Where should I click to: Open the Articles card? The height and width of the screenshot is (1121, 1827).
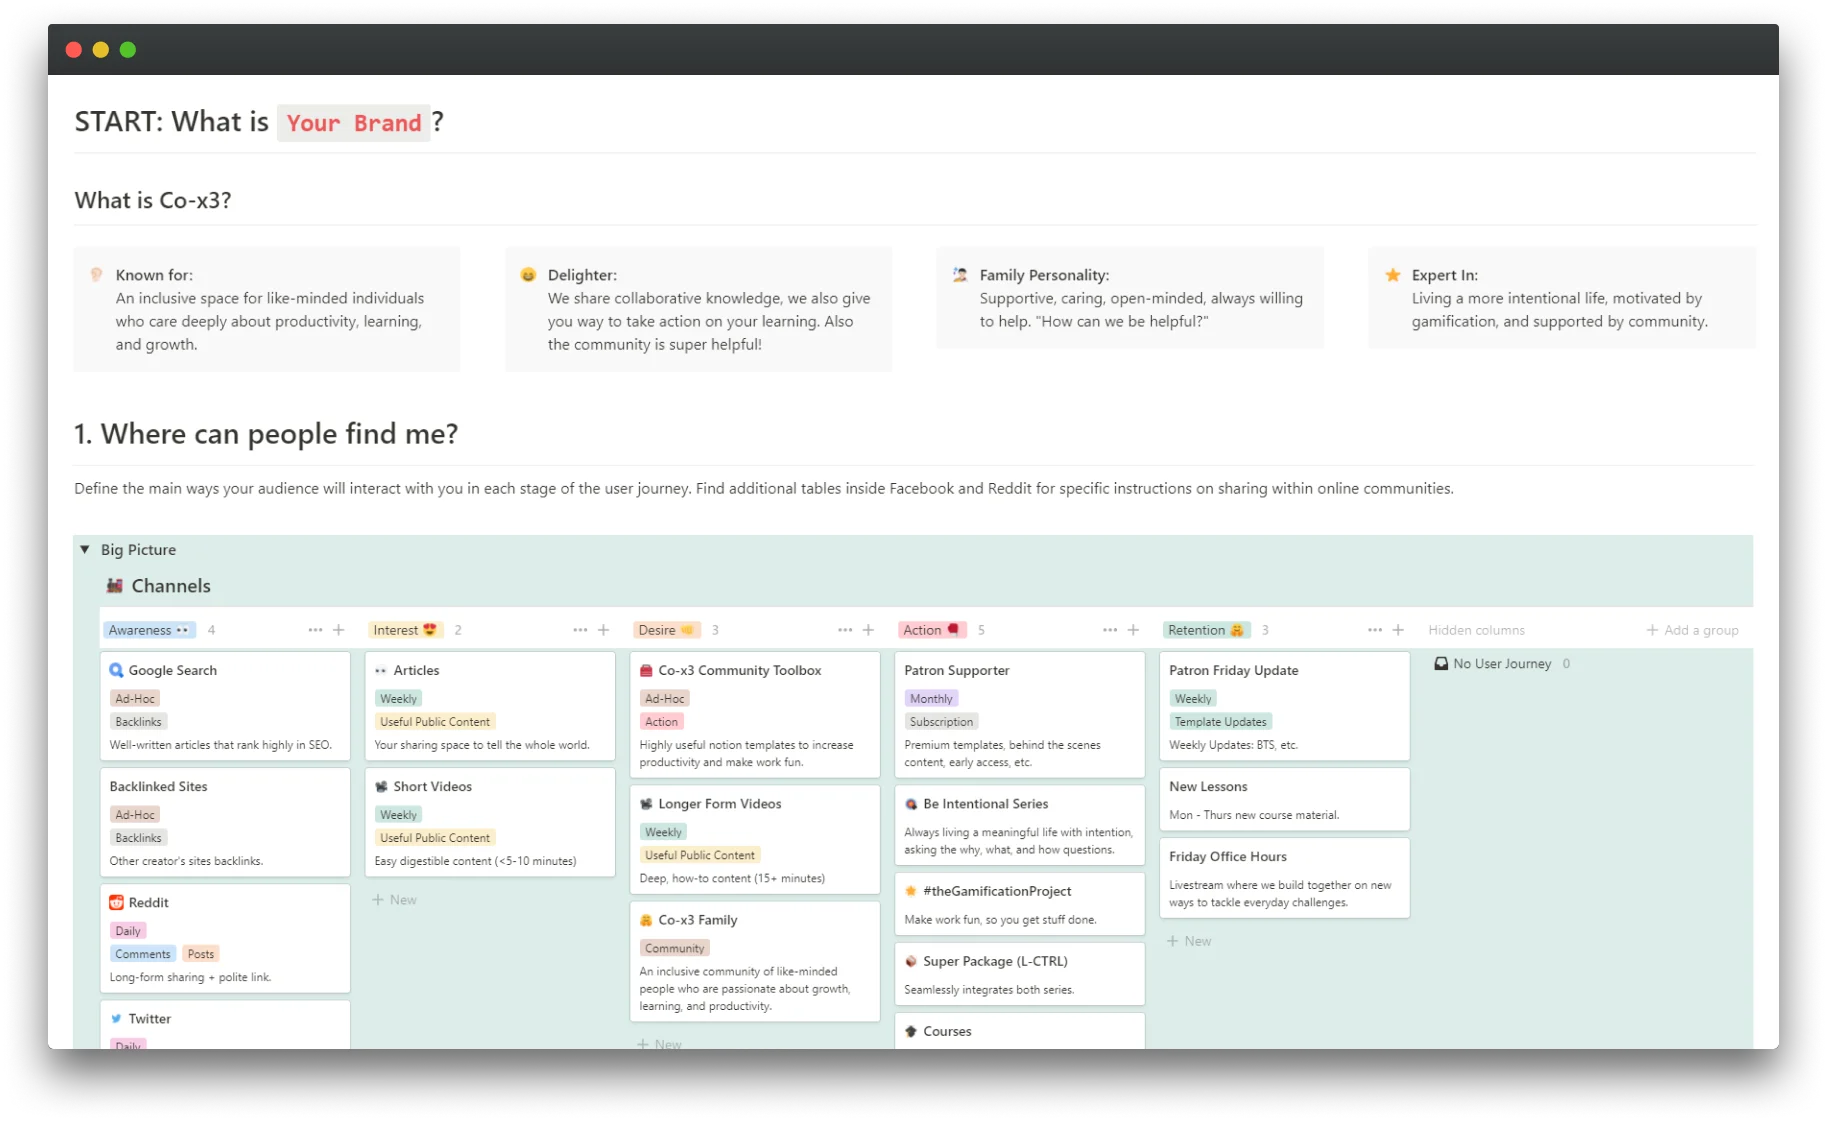pos(490,706)
